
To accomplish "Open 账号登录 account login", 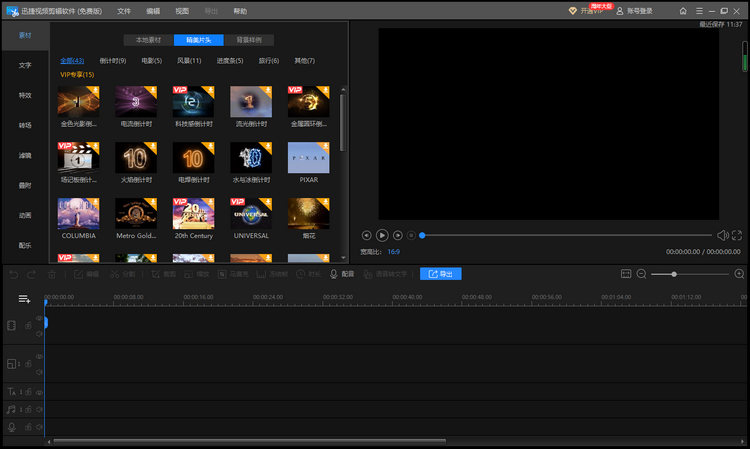I will tap(634, 11).
